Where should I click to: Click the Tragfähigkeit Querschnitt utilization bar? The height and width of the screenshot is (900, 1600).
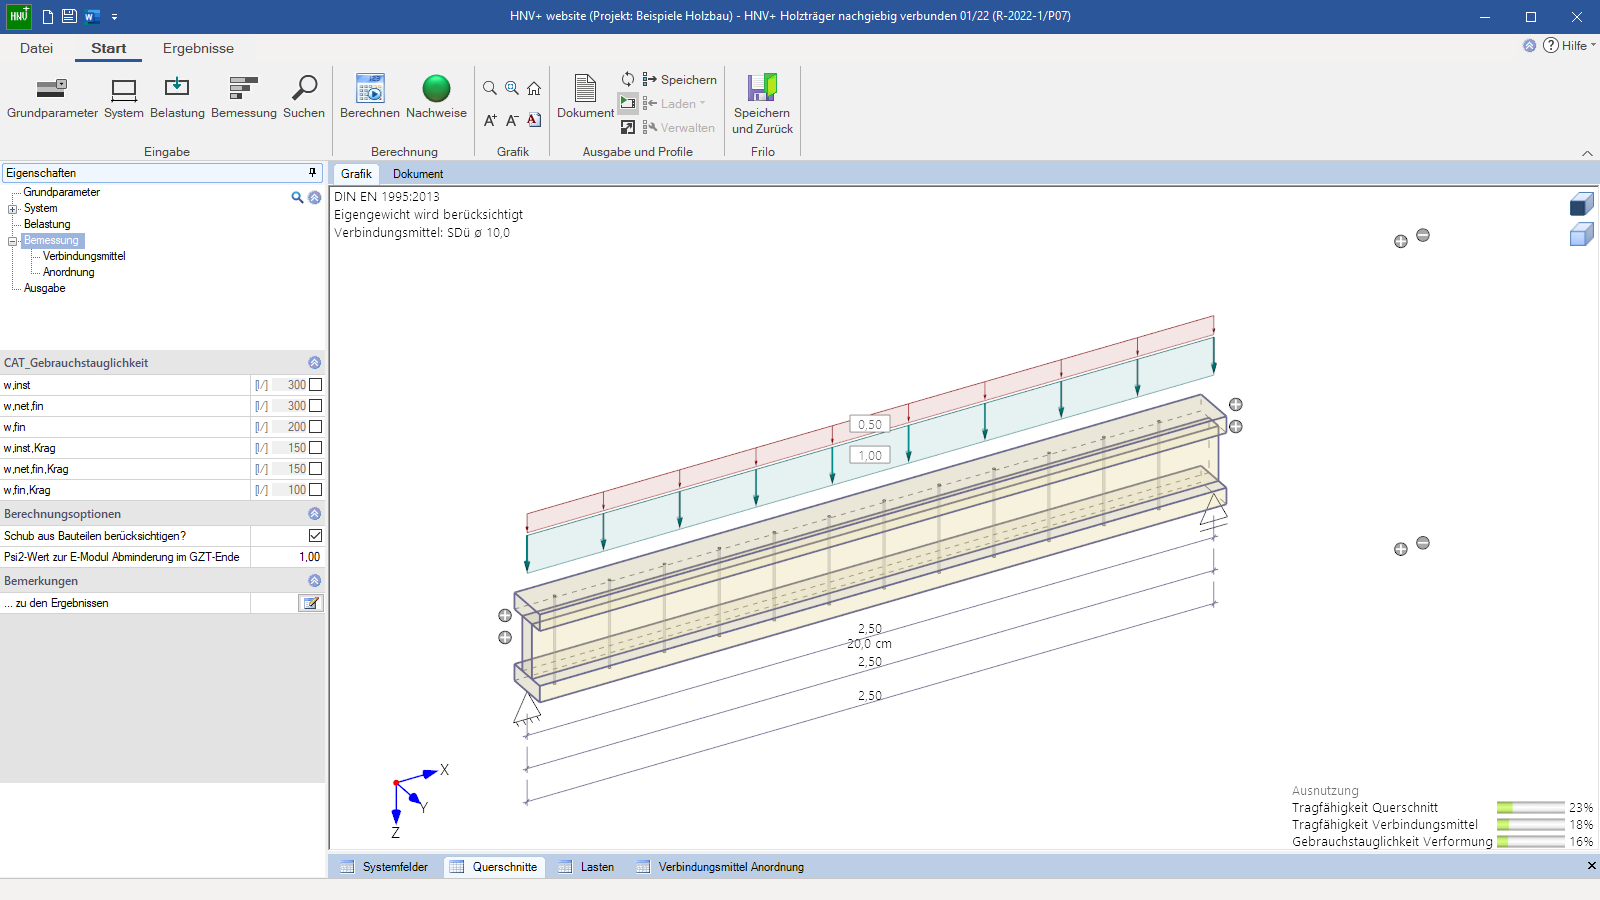tap(1530, 807)
